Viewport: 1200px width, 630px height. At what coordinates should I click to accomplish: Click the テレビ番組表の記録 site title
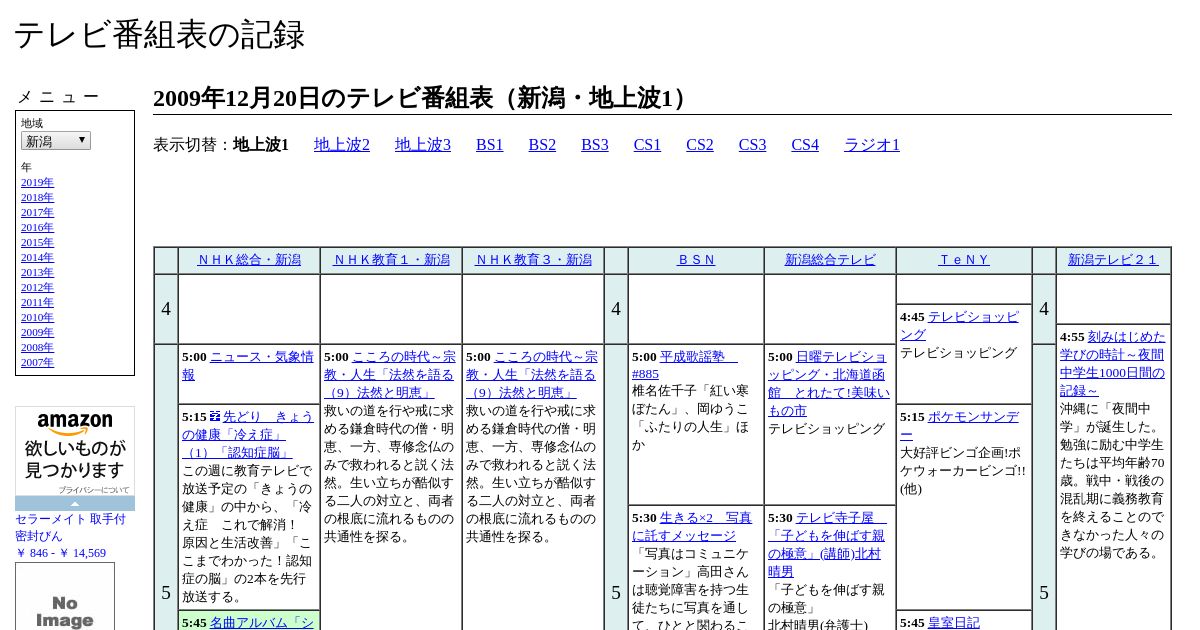click(159, 34)
